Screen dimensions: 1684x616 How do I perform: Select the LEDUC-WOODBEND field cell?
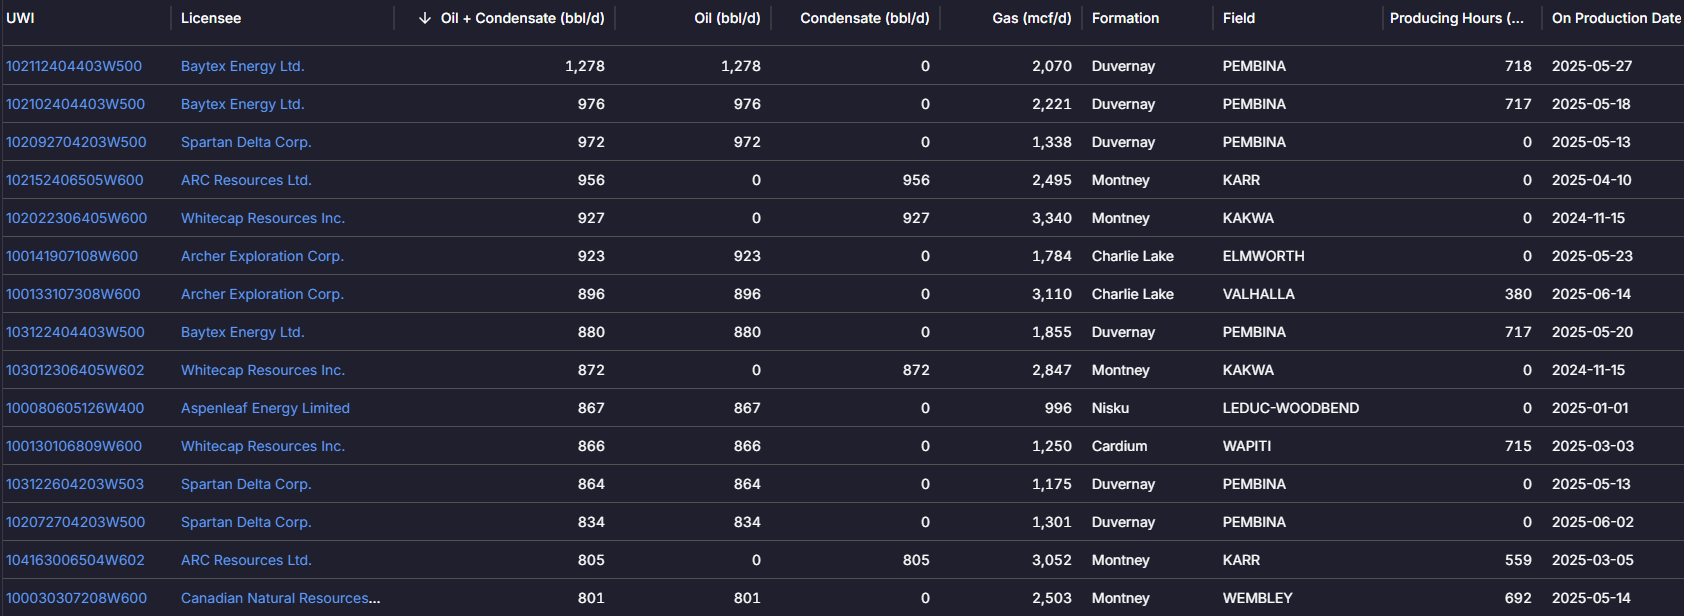(x=1291, y=408)
